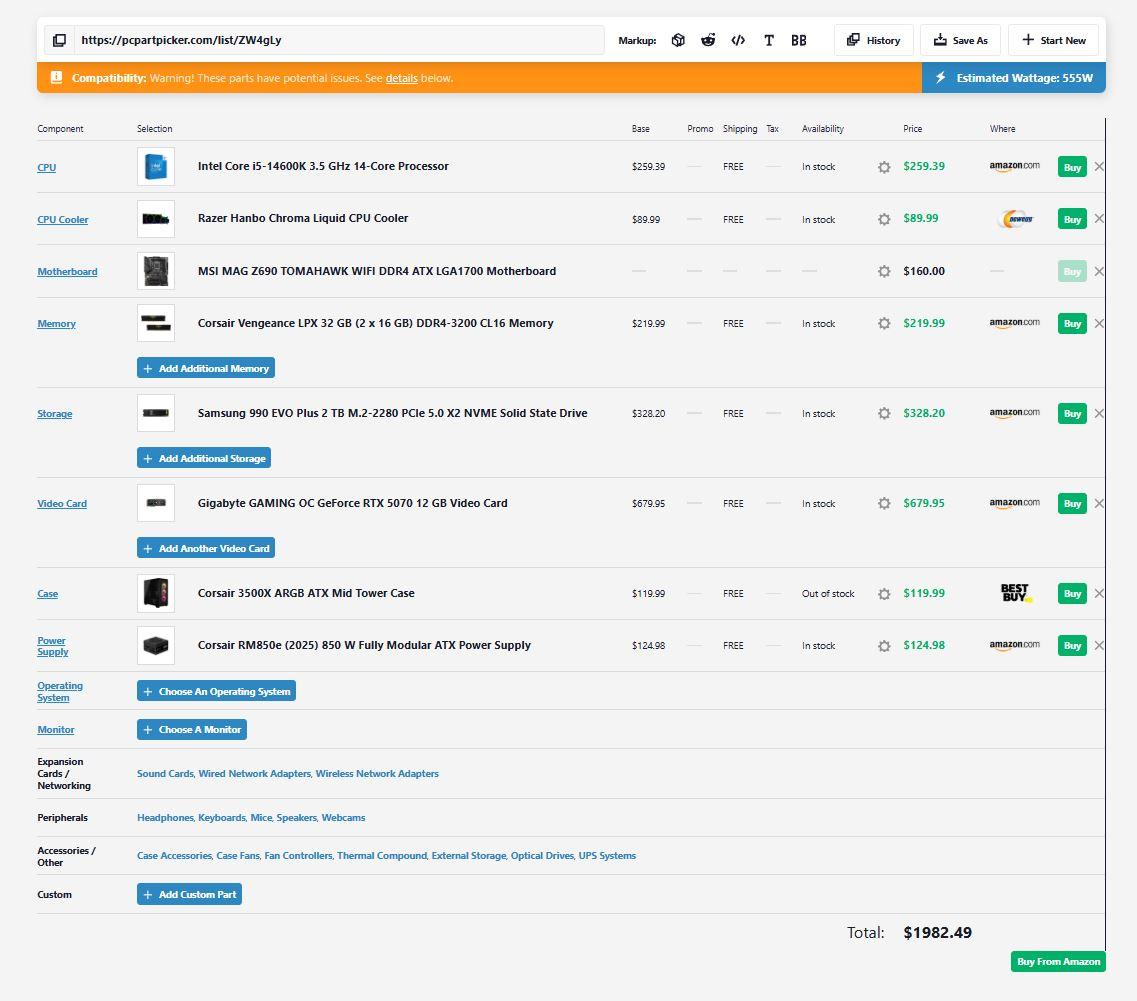The image size is (1137, 1001).
Task: Open History of part list
Action: click(x=874, y=41)
